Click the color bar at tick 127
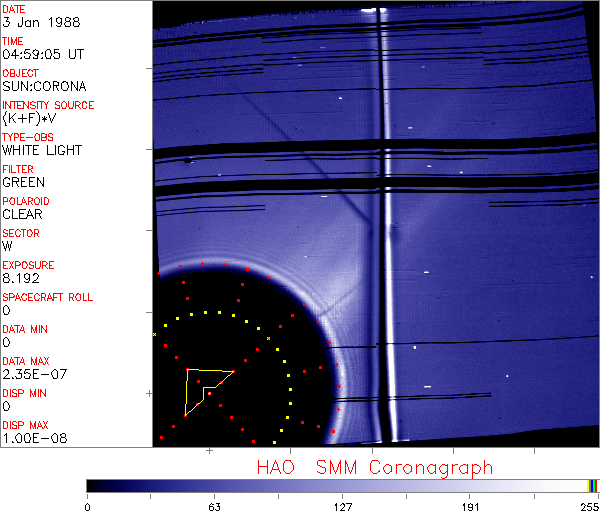 [342, 485]
